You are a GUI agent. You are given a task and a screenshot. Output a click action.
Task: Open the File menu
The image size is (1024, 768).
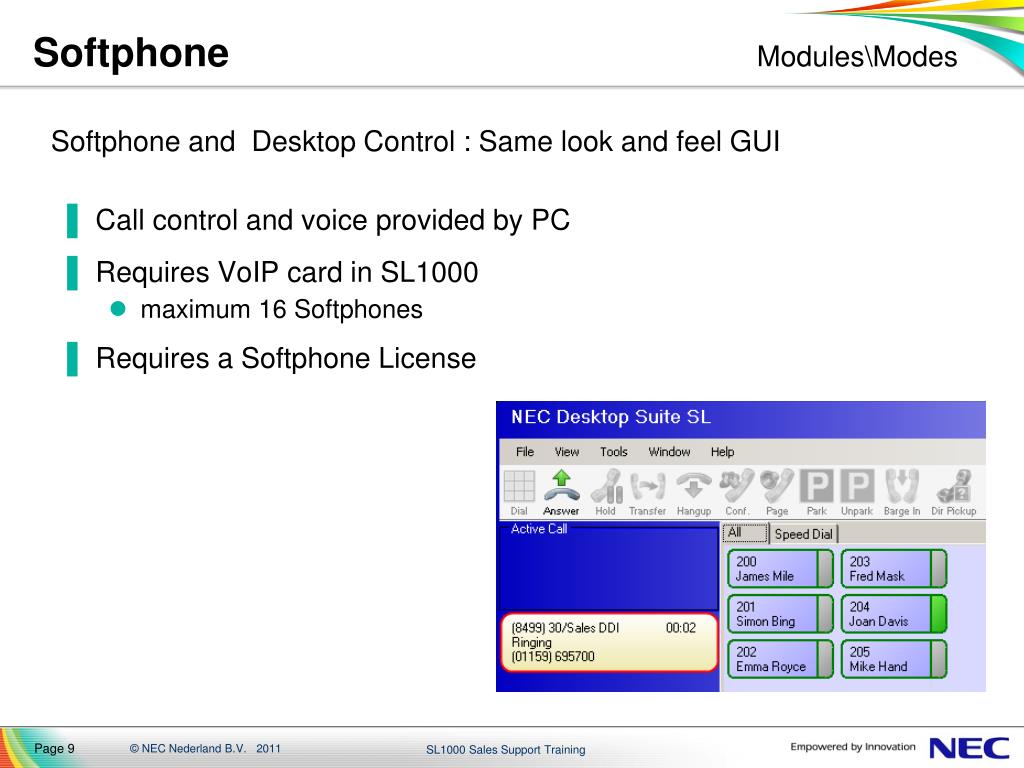(524, 452)
